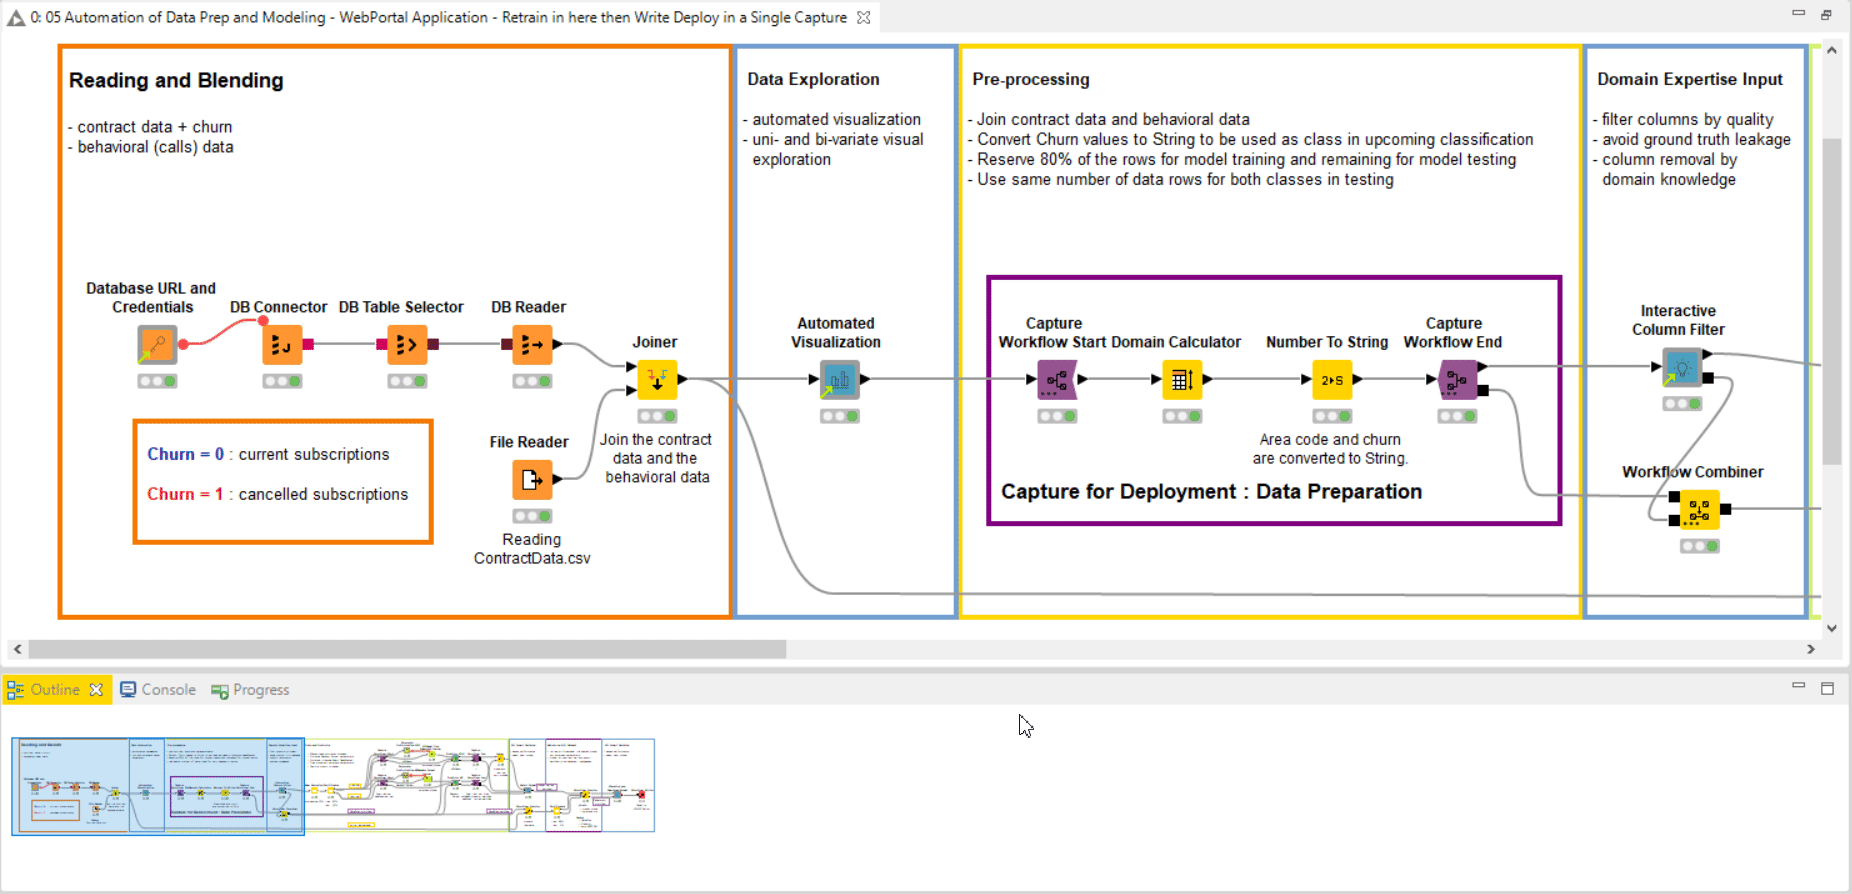The width and height of the screenshot is (1852, 894).
Task: Click the Progress tab icon
Action: click(x=220, y=691)
